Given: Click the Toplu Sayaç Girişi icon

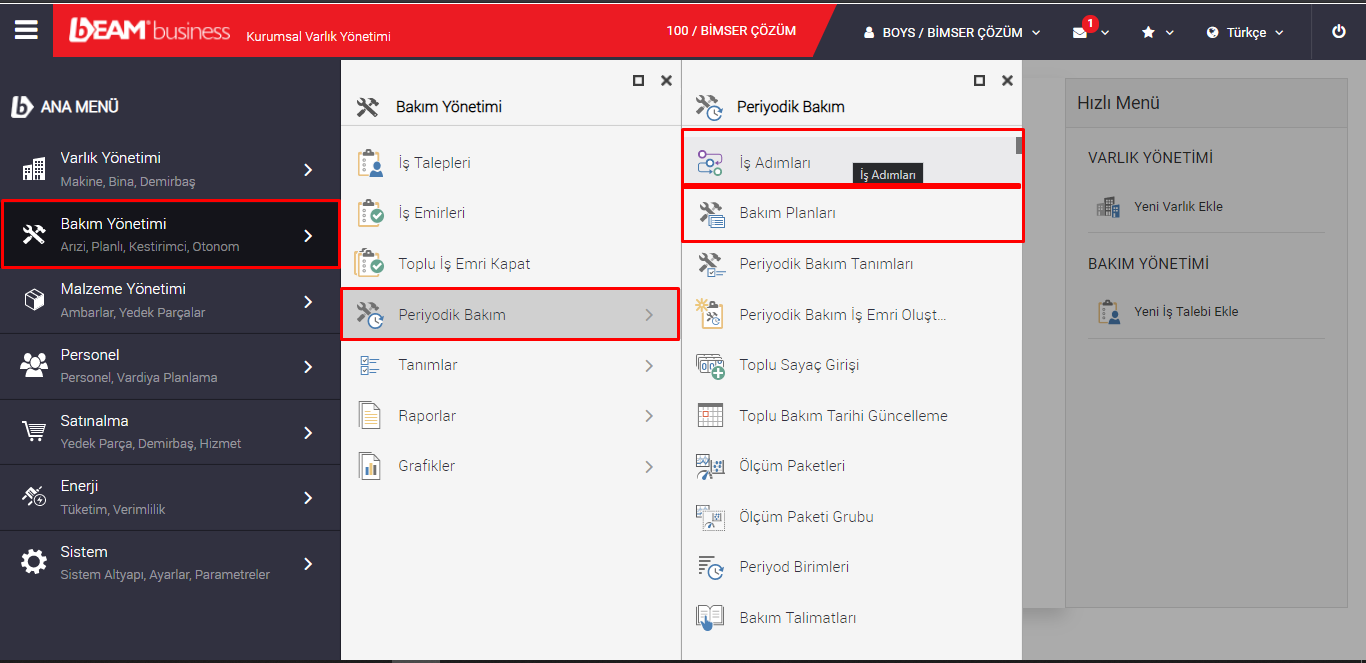Looking at the screenshot, I should point(710,365).
